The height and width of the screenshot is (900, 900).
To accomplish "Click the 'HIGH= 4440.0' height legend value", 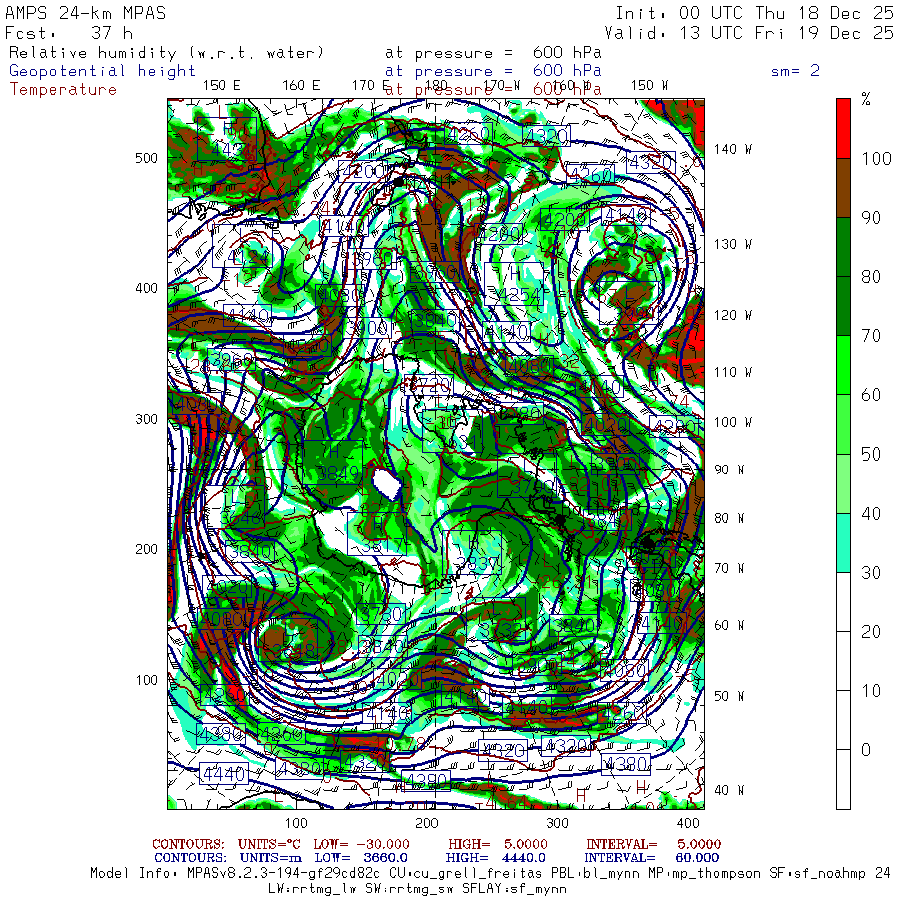I will pyautogui.click(x=495, y=858).
